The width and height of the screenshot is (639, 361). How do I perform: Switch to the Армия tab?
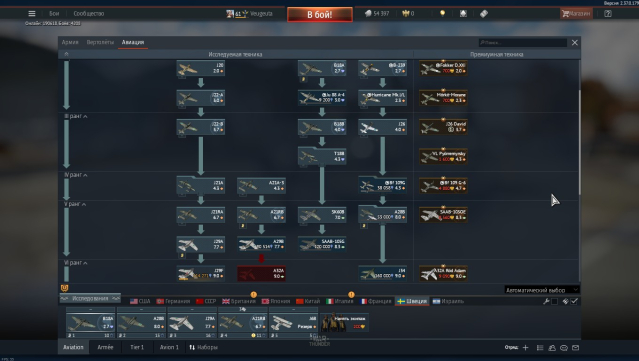coord(70,42)
